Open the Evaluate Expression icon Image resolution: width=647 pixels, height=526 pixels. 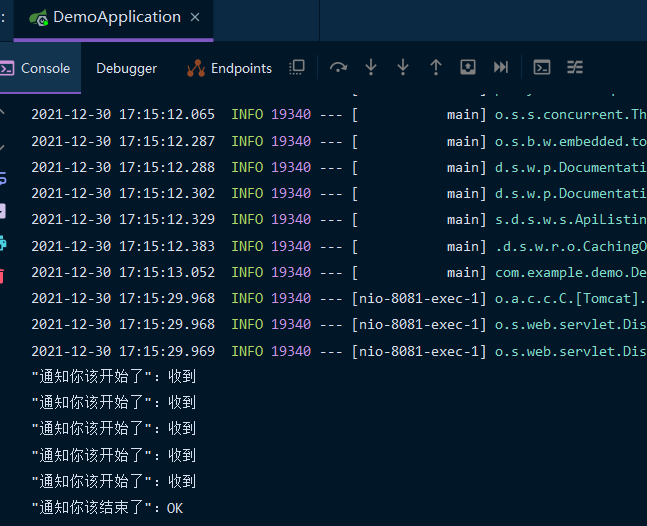(x=542, y=67)
